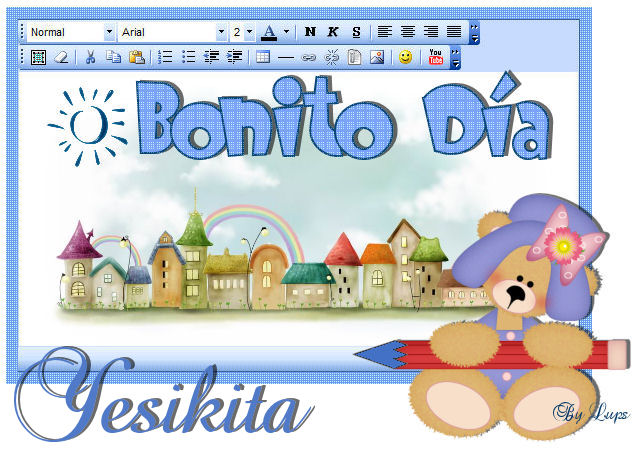Decrease indent of the paragraph
The height and width of the screenshot is (457, 636).
(211, 57)
